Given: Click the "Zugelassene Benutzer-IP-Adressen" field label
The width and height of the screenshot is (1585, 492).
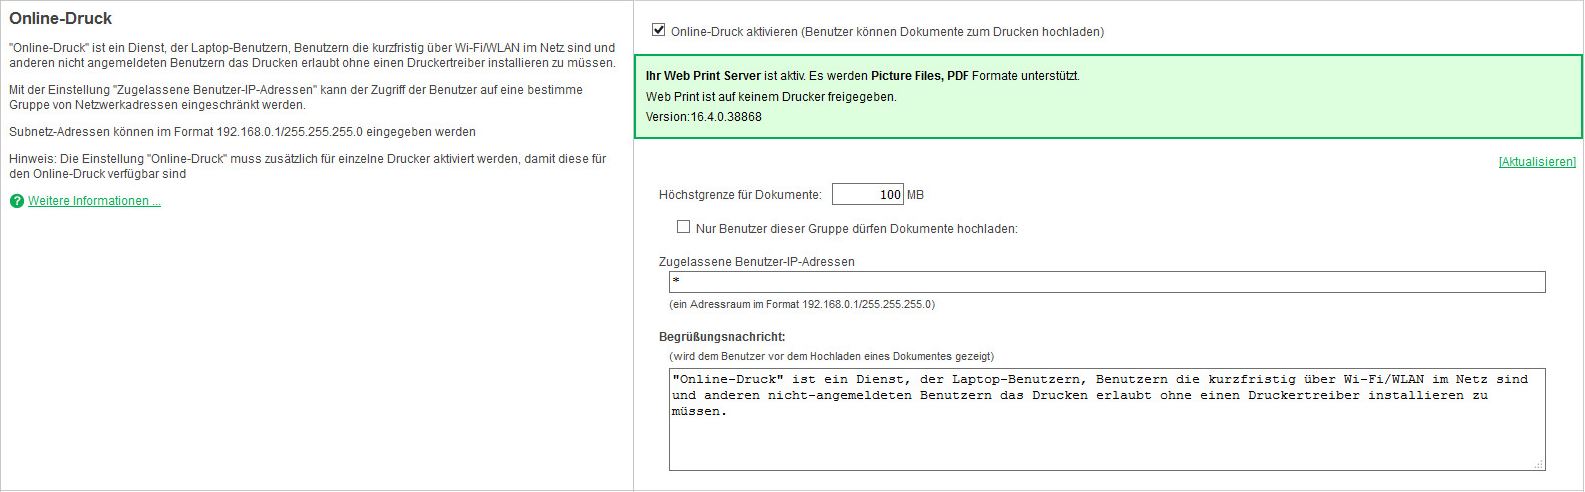Looking at the screenshot, I should tap(756, 262).
